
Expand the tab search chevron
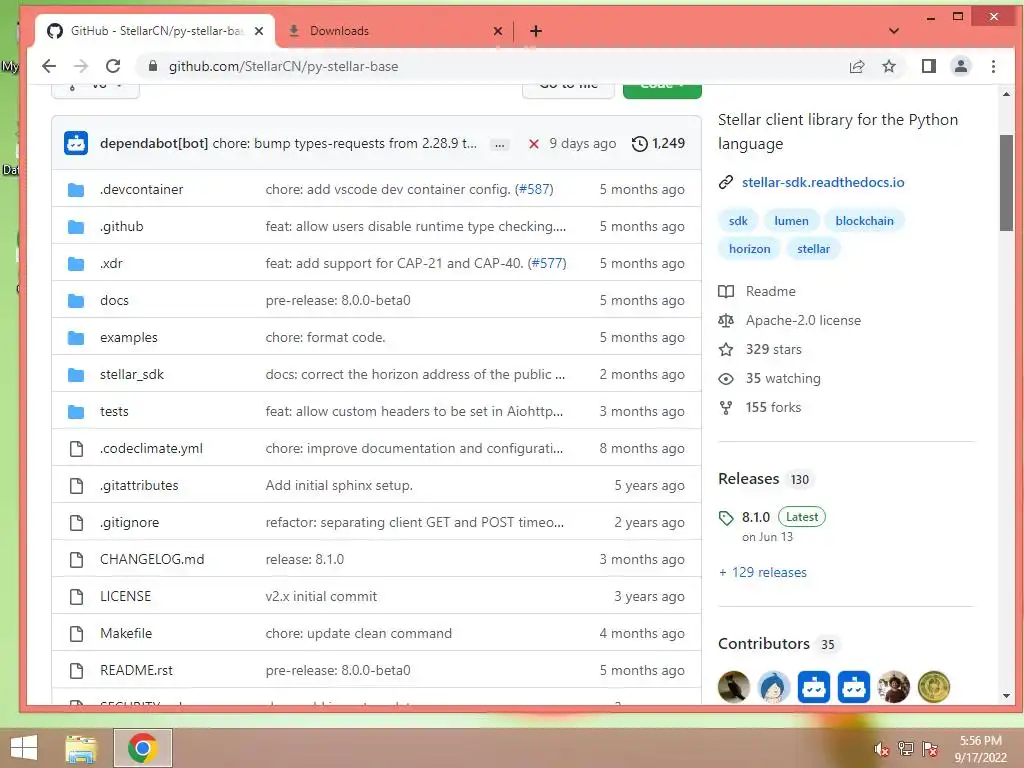click(894, 31)
